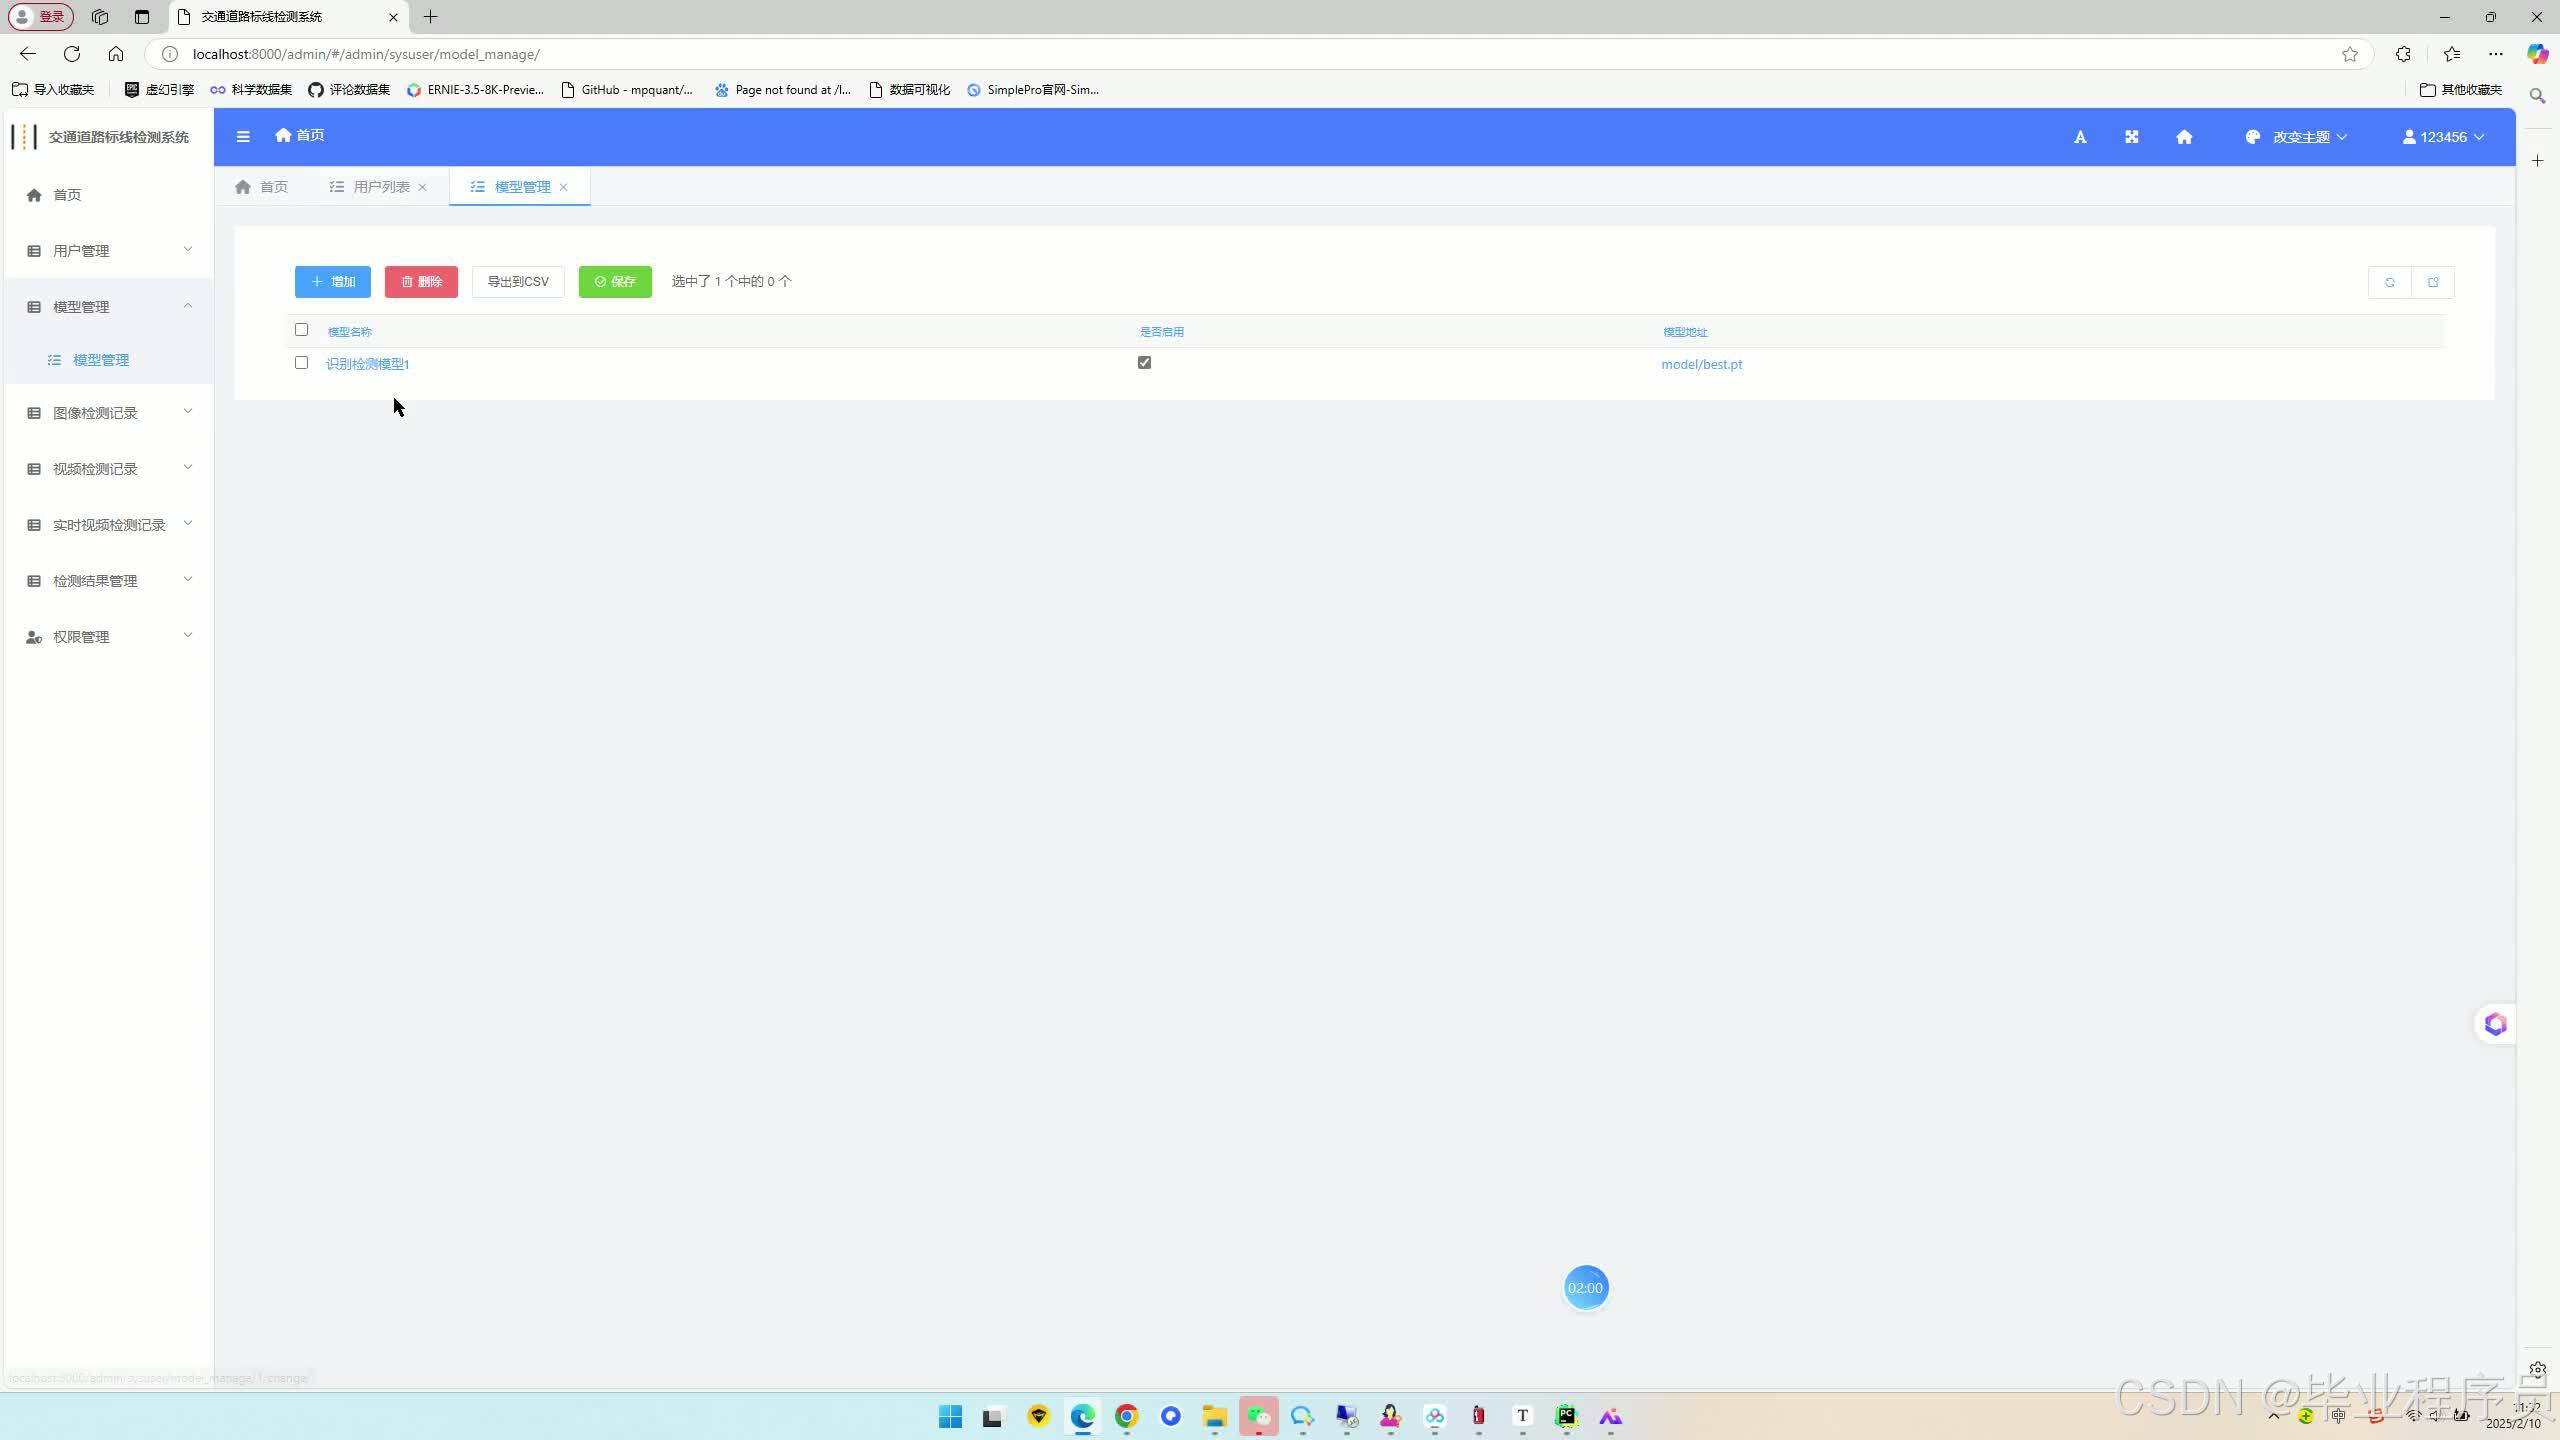Toggle the 是否启用 checkmark for 识别检测模型1

point(1144,363)
